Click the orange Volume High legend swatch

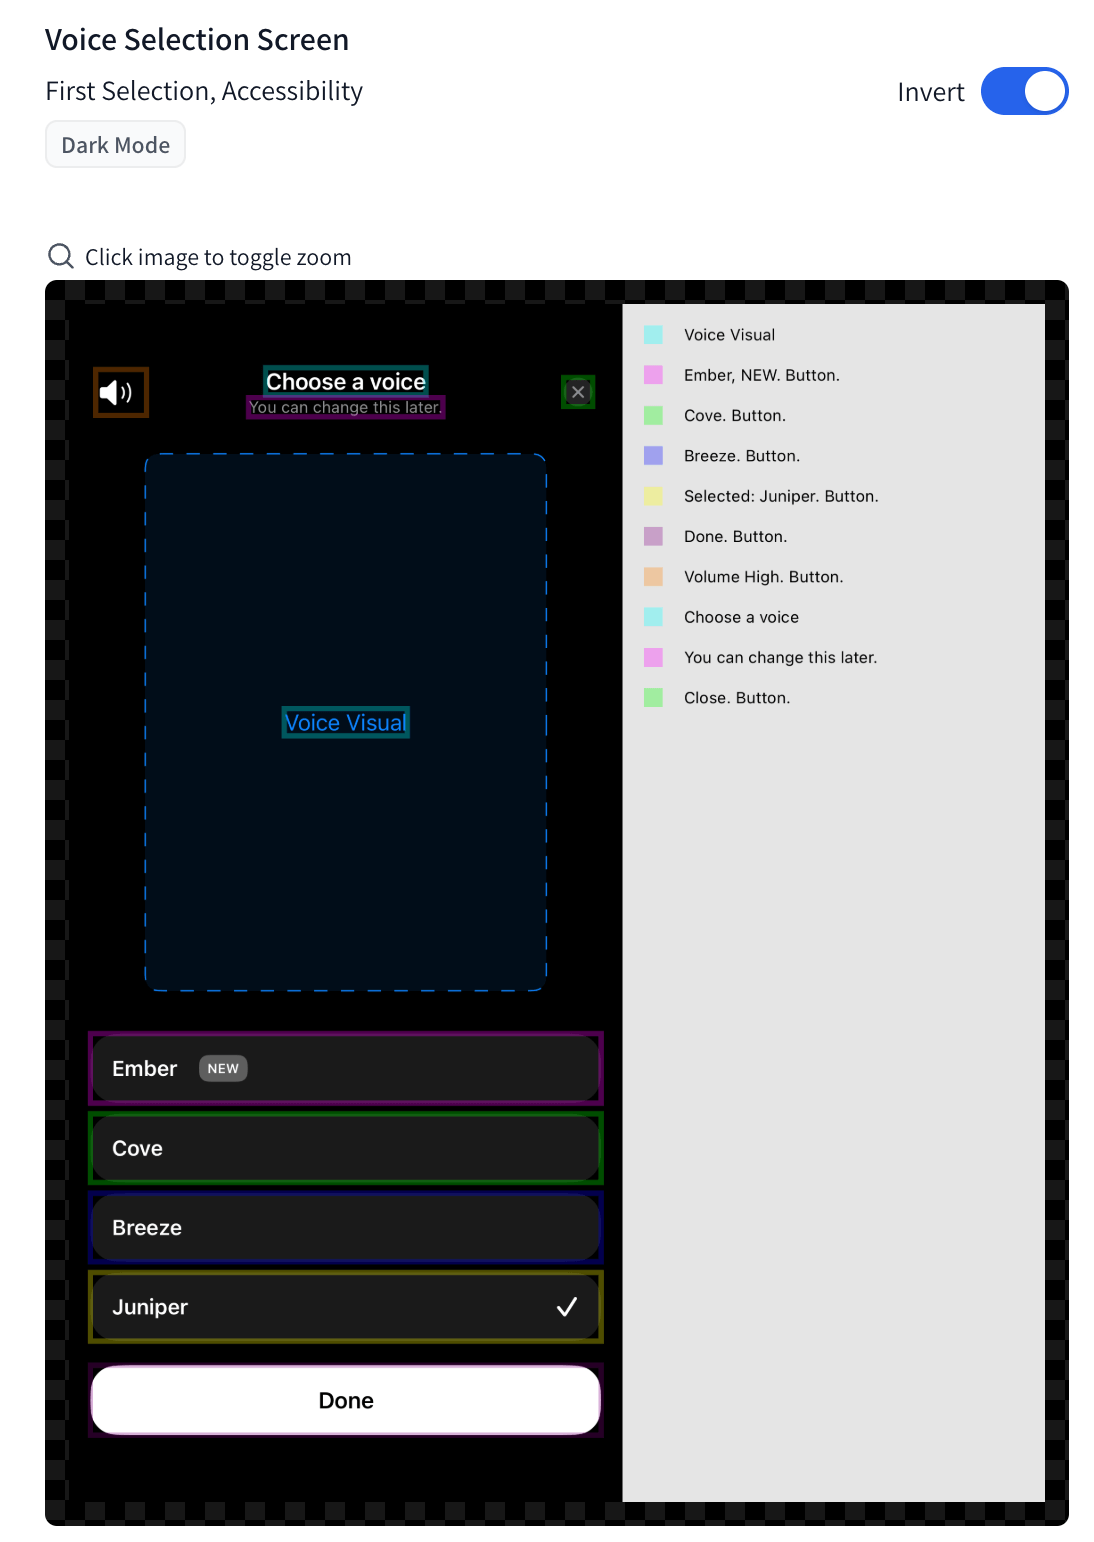pyautogui.click(x=654, y=576)
